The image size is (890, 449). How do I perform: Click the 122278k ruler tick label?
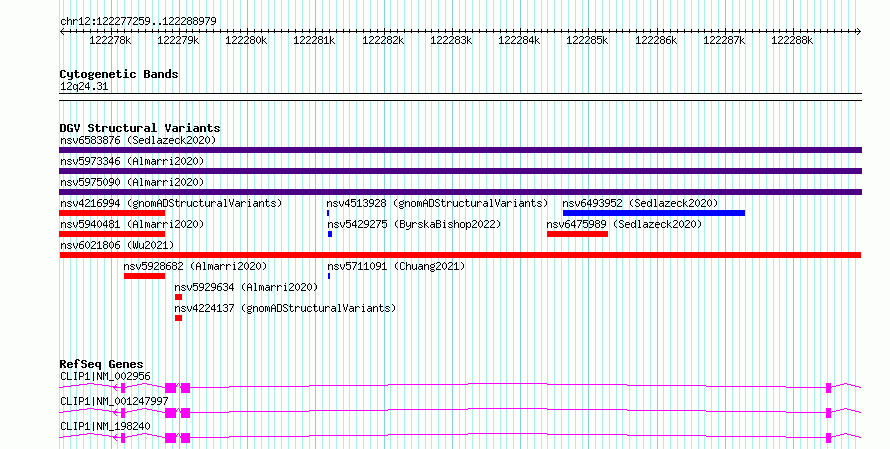pyautogui.click(x=110, y=40)
